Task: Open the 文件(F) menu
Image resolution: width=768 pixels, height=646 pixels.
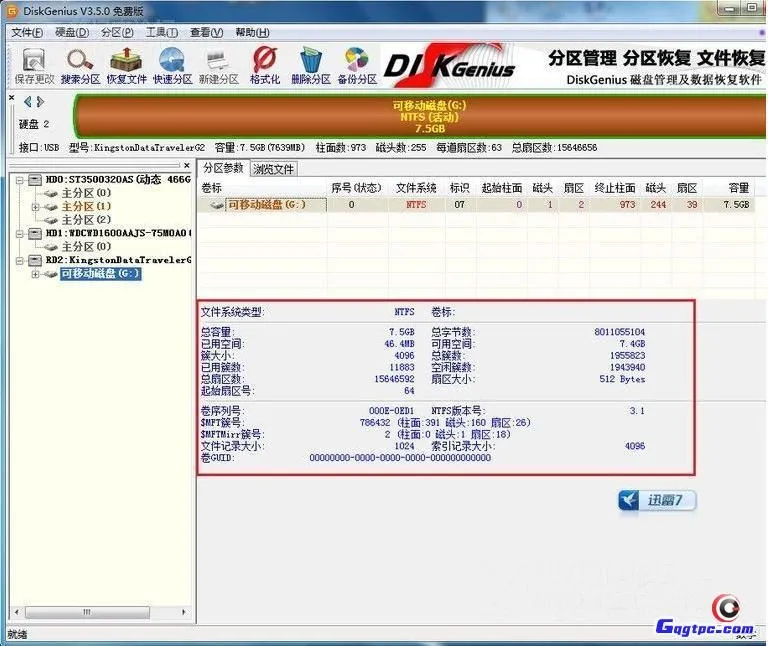Action: coord(27,32)
